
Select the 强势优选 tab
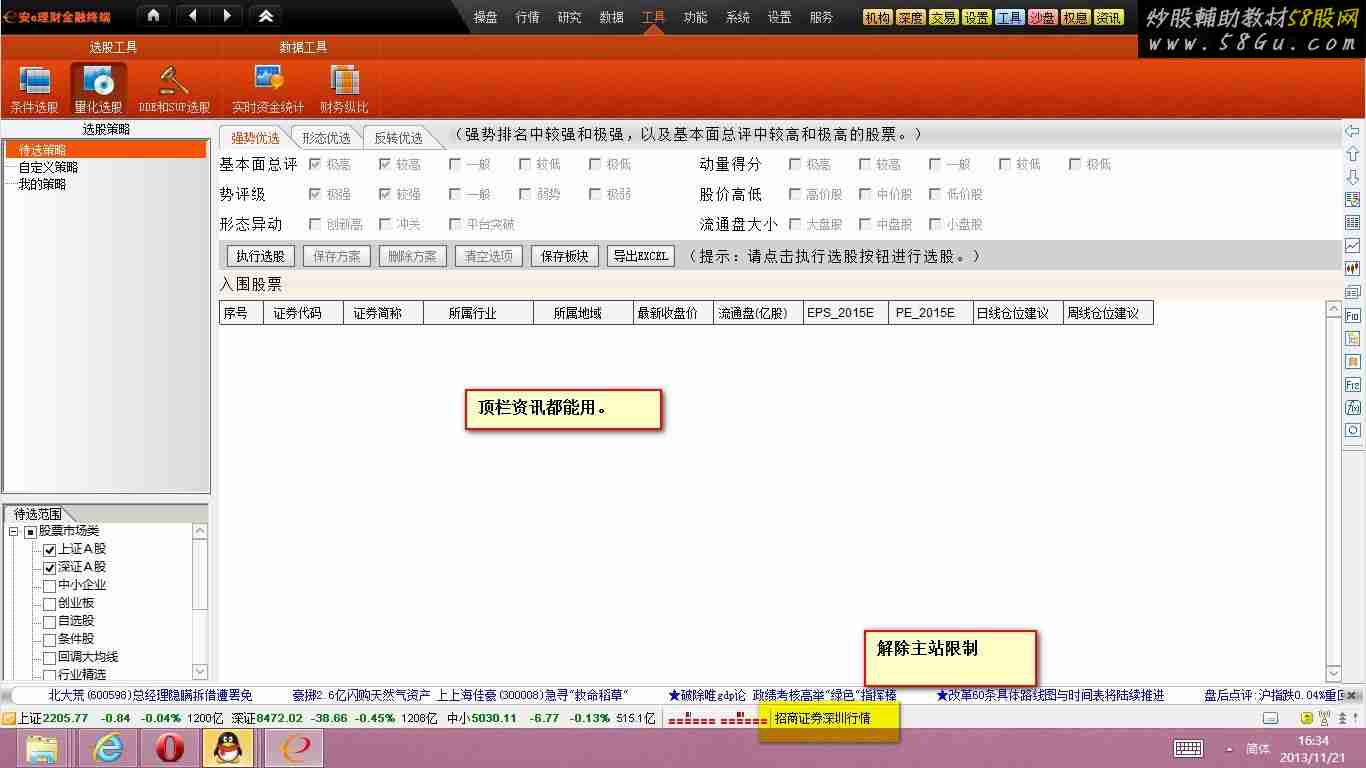[x=255, y=138]
